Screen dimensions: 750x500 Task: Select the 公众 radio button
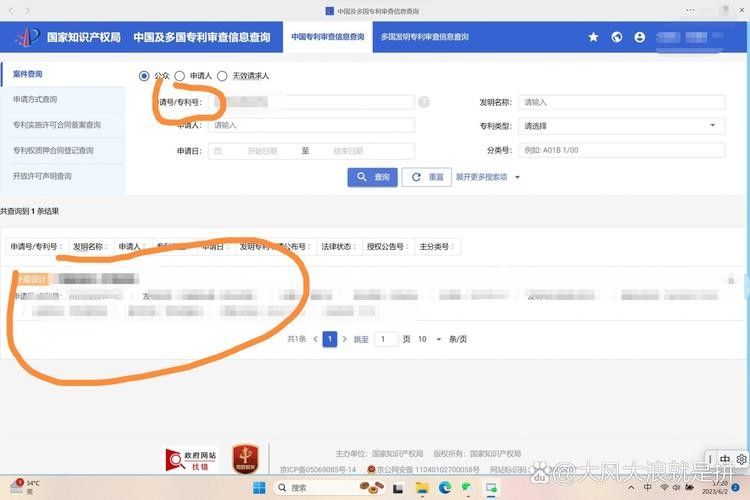(144, 76)
